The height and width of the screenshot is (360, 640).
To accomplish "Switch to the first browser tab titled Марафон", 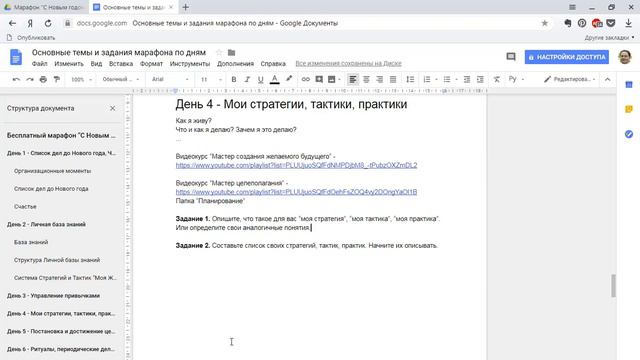I will click(44, 7).
